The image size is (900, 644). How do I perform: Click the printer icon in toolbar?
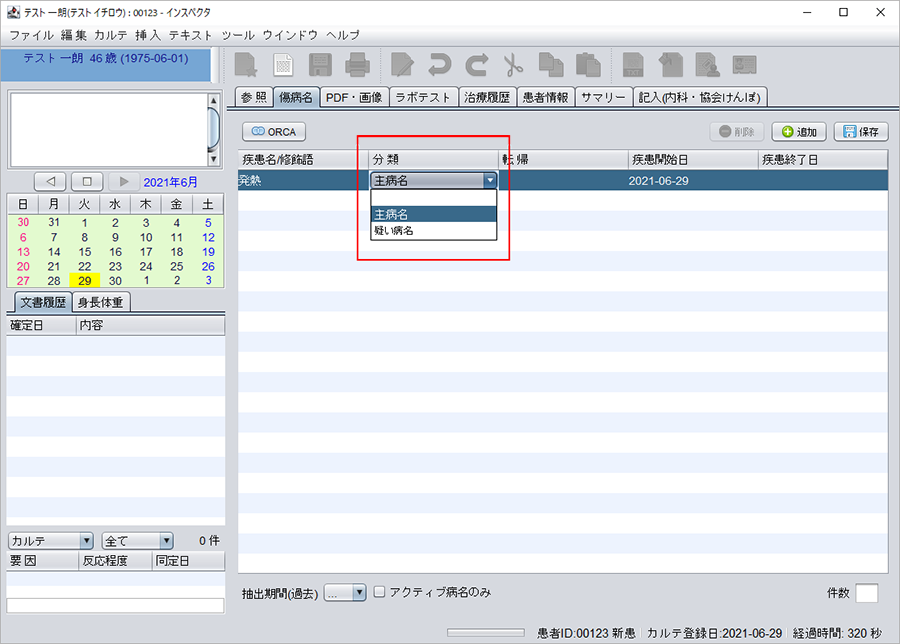pyautogui.click(x=357, y=66)
